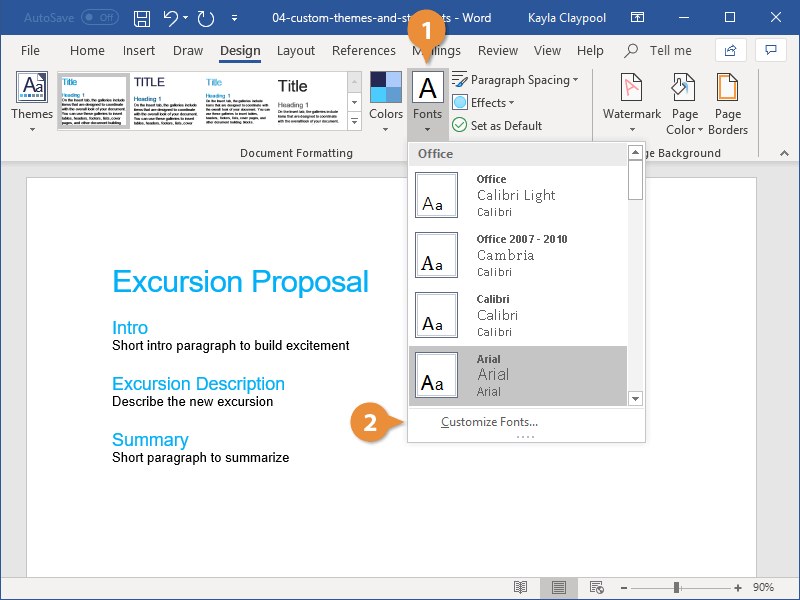Switch to Read Mode view icon
Image resolution: width=800 pixels, height=600 pixels.
(x=520, y=587)
